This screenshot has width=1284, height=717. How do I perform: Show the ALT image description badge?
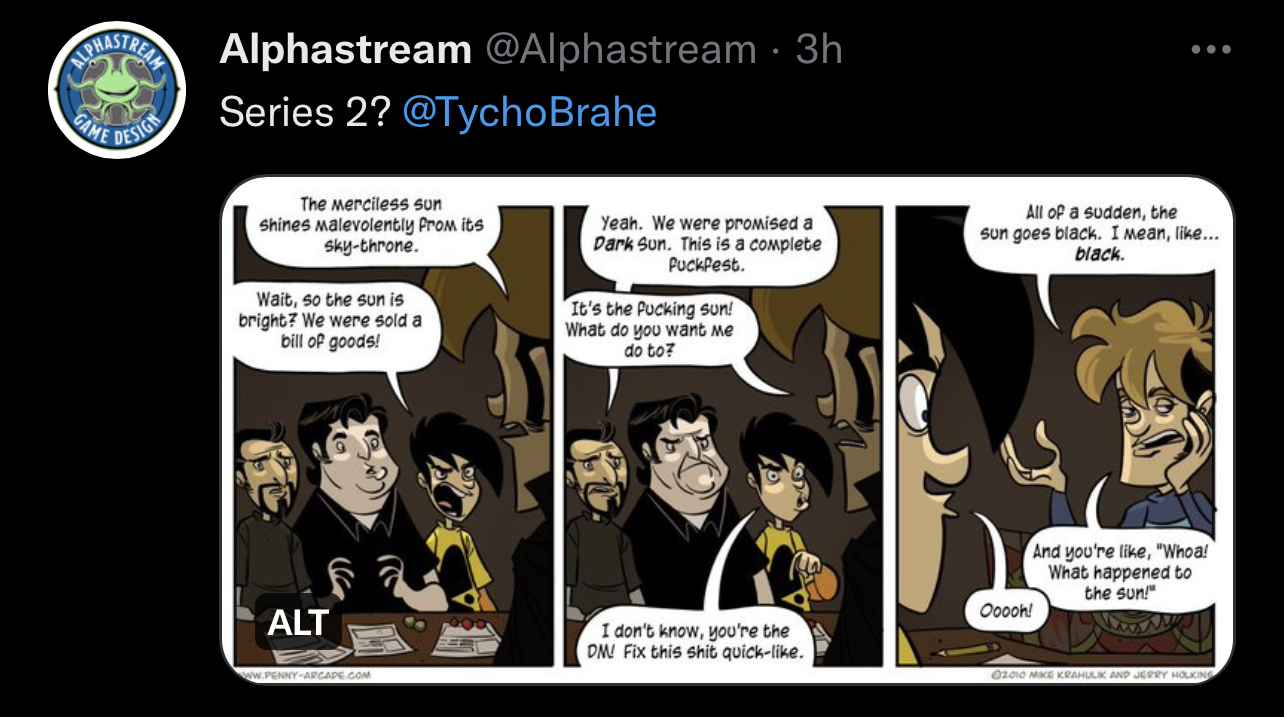tap(298, 622)
